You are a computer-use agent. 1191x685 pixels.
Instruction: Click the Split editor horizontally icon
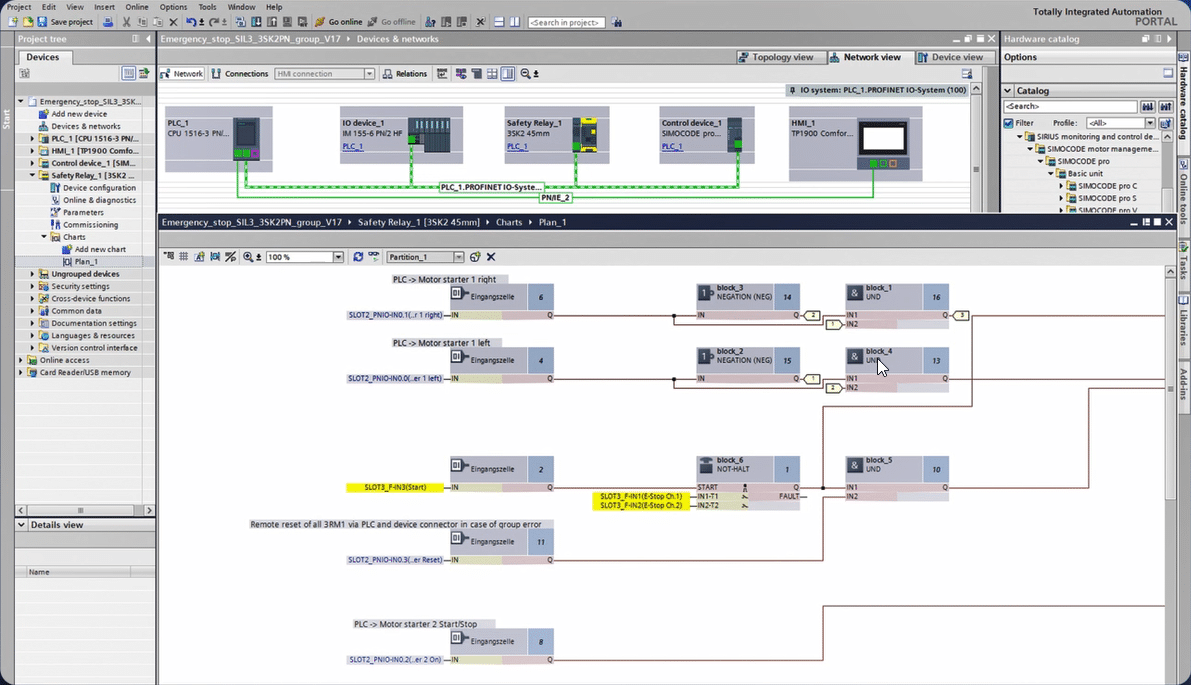tap(499, 22)
